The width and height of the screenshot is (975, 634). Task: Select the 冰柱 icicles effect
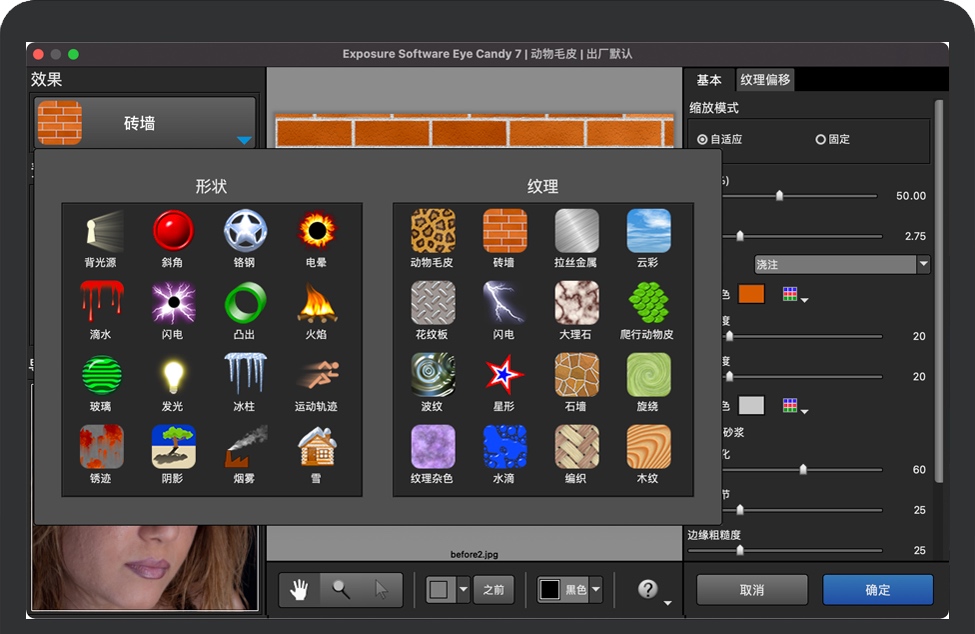245,375
